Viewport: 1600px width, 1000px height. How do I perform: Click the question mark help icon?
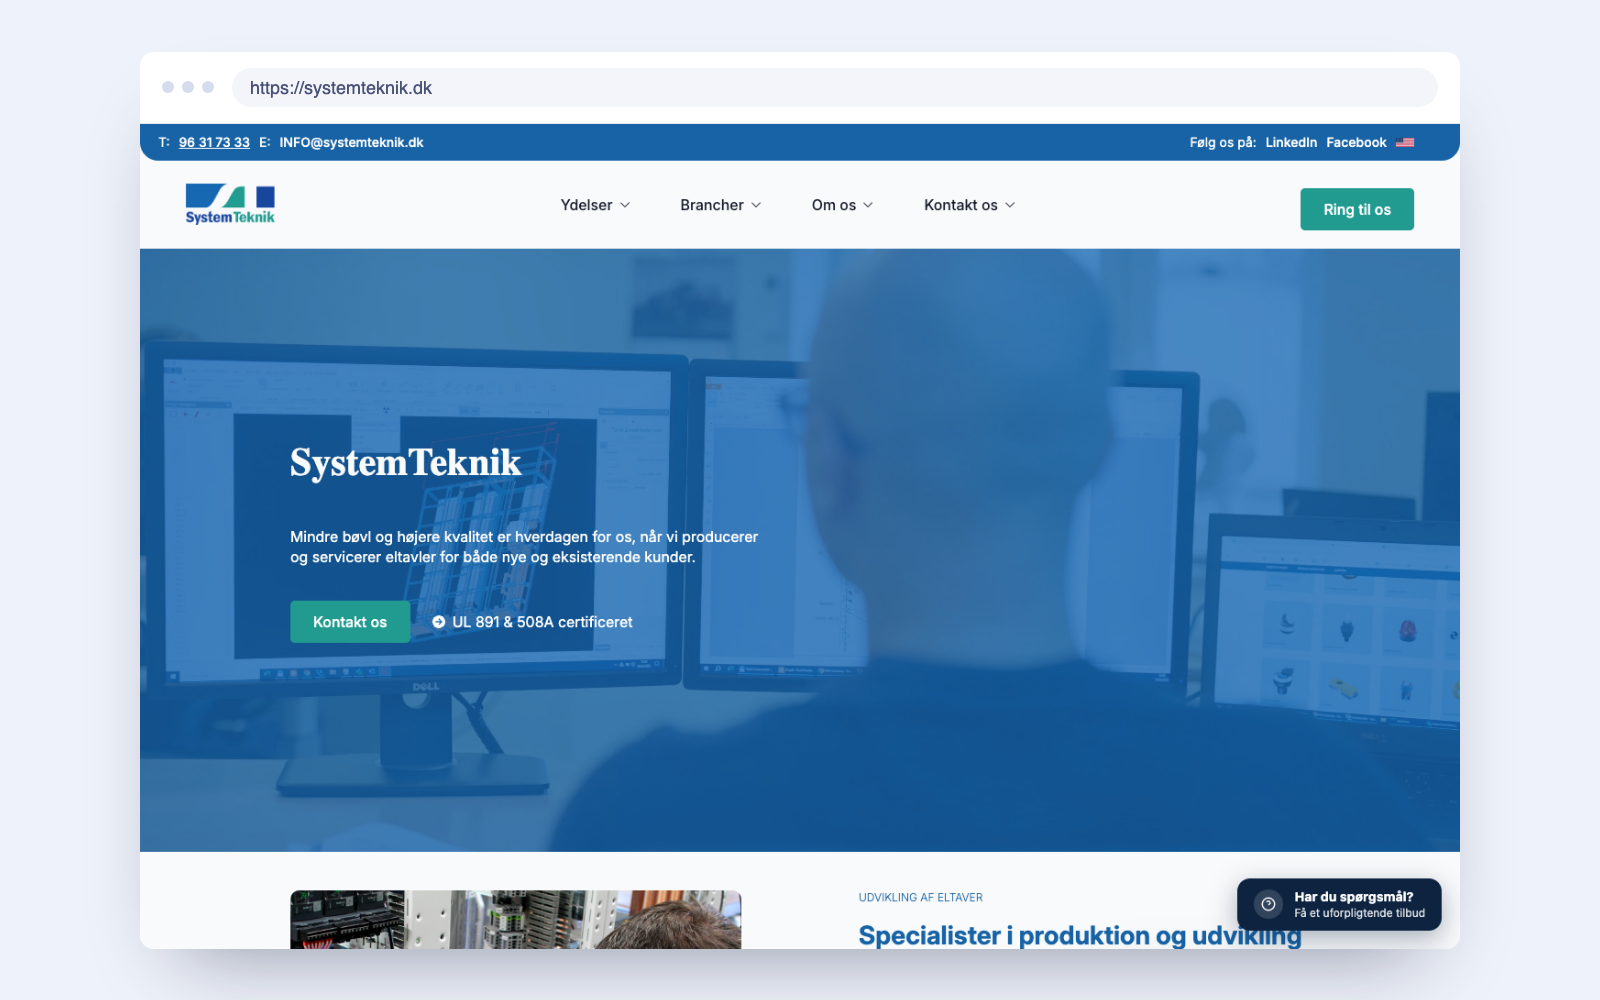click(1268, 904)
